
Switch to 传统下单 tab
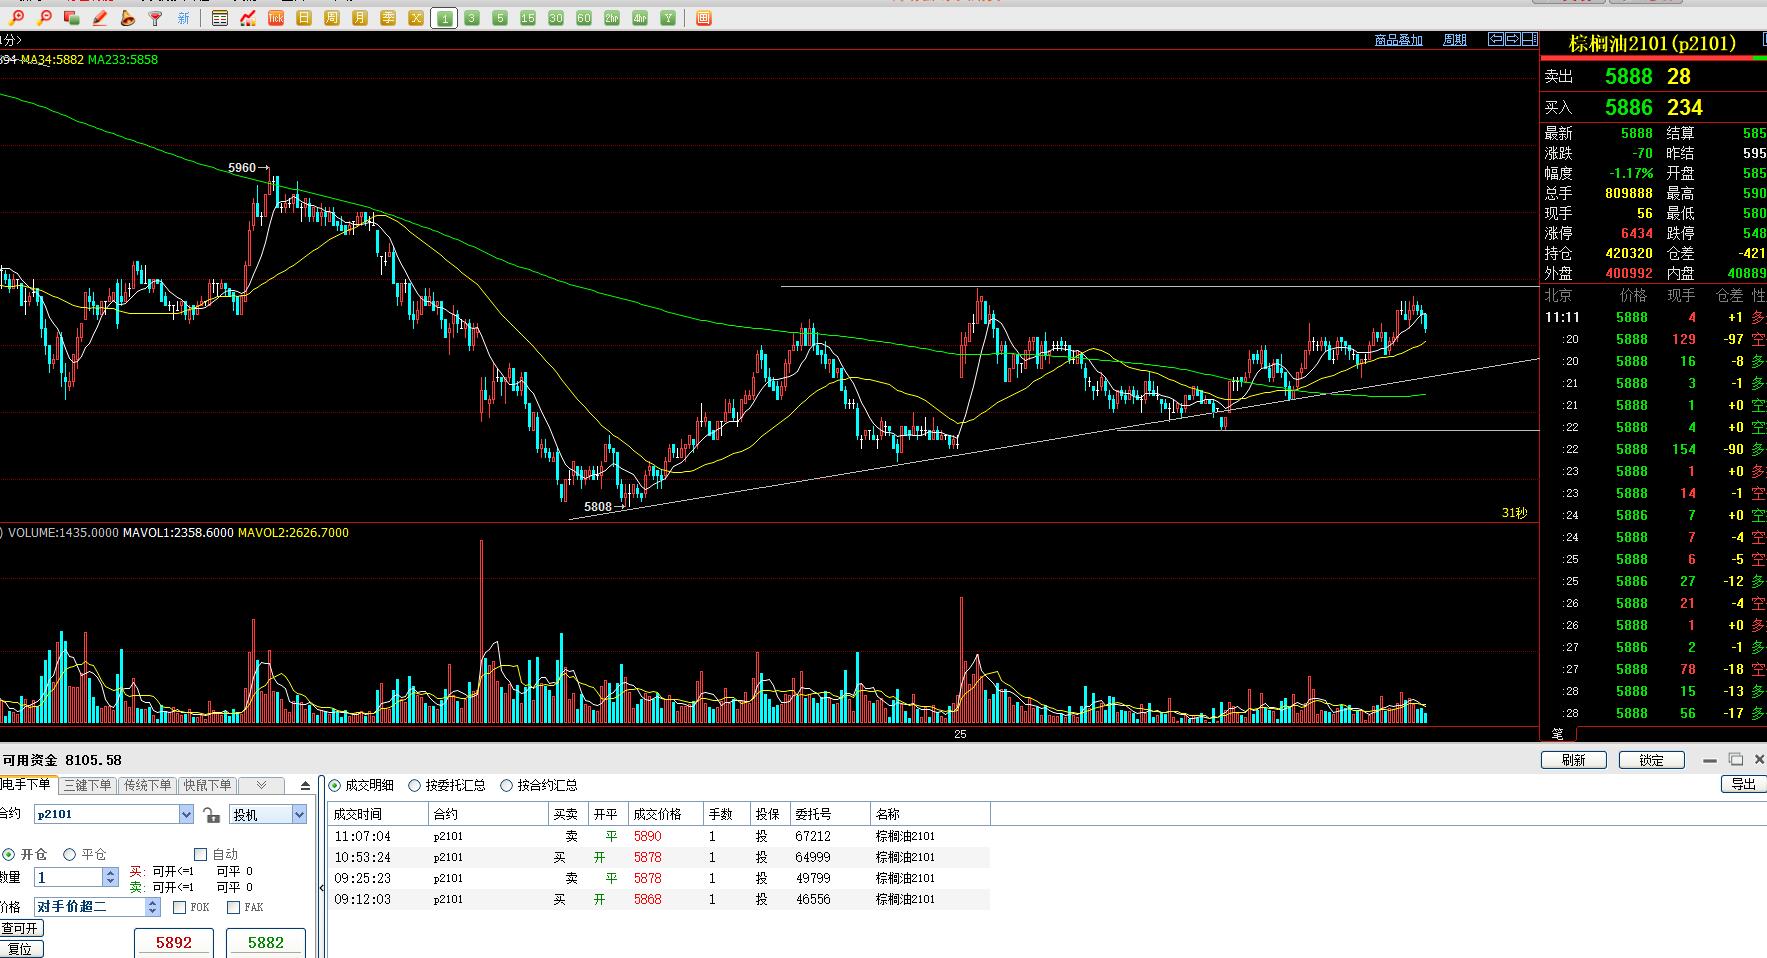[x=148, y=785]
